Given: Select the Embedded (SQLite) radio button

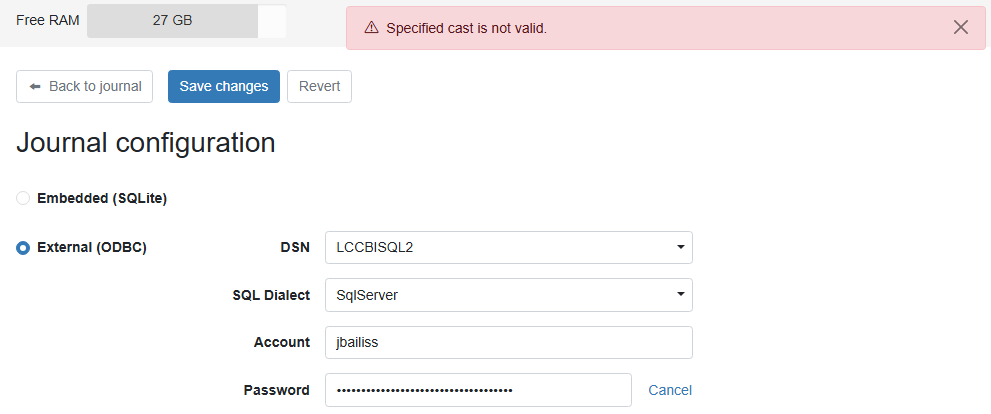Looking at the screenshot, I should (23, 198).
